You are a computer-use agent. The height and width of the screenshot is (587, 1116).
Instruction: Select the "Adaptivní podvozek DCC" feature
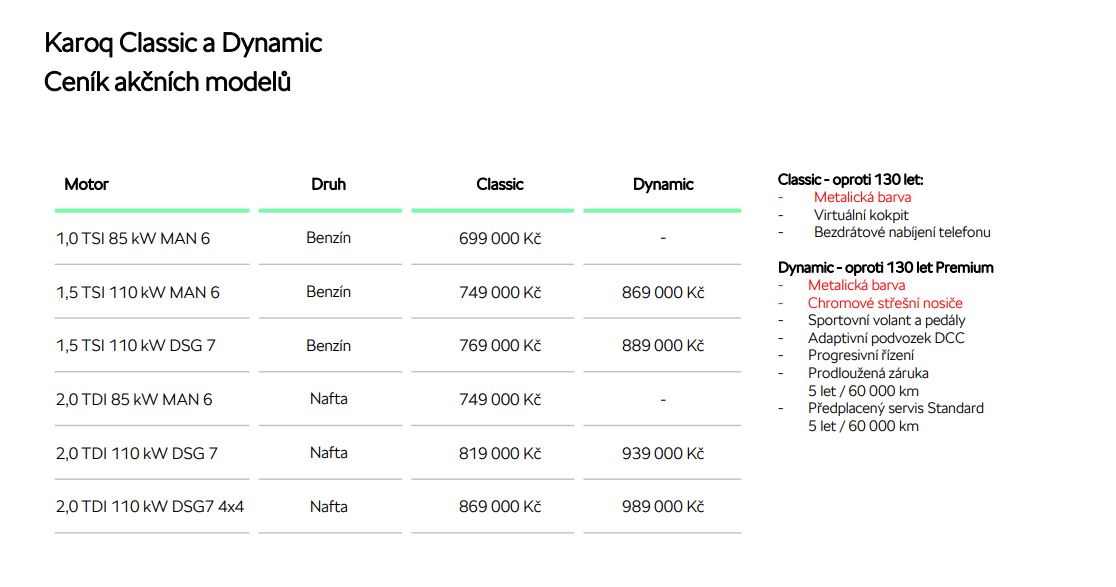[886, 338]
